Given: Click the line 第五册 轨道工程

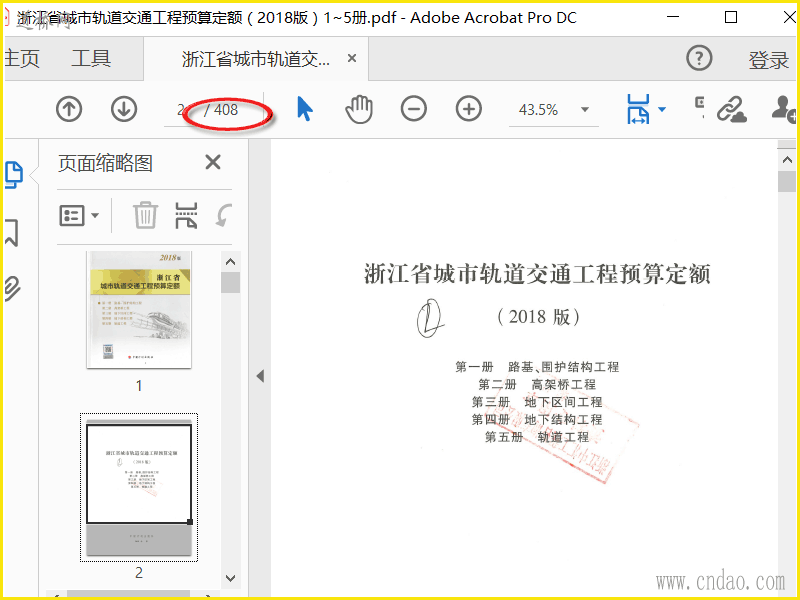Looking at the screenshot, I should [x=537, y=437].
